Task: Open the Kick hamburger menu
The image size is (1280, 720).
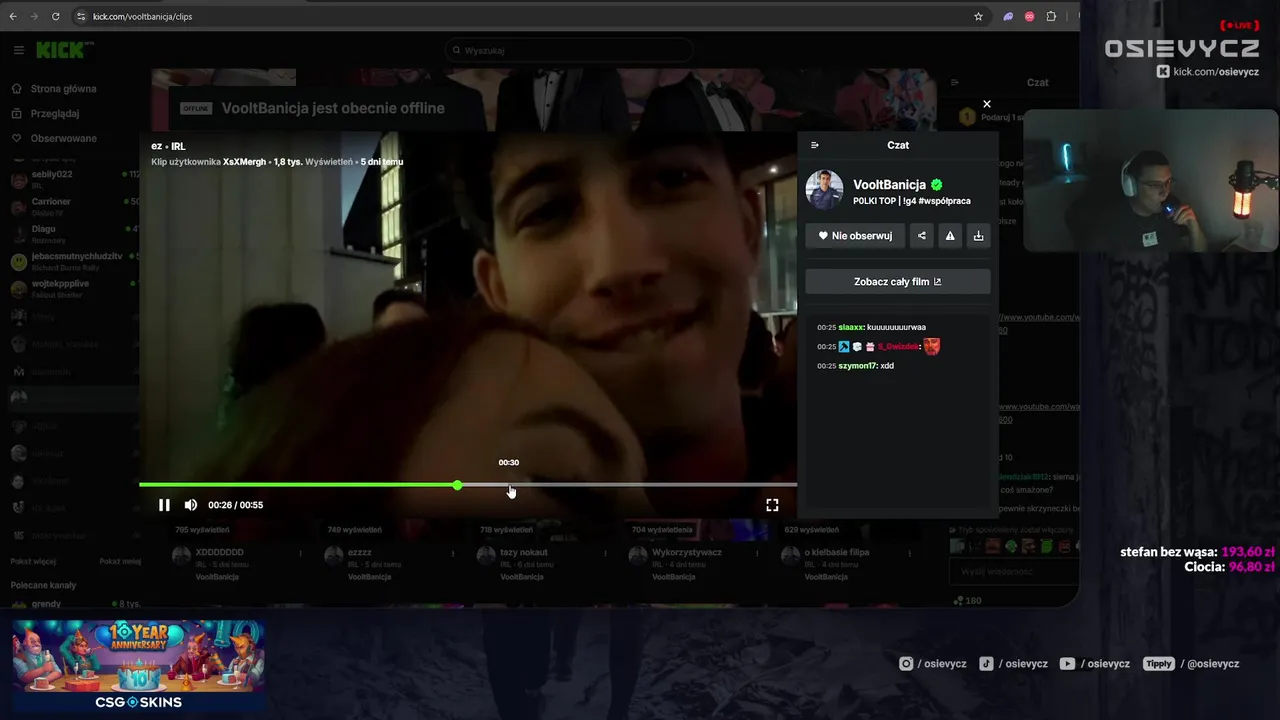Action: [x=19, y=50]
